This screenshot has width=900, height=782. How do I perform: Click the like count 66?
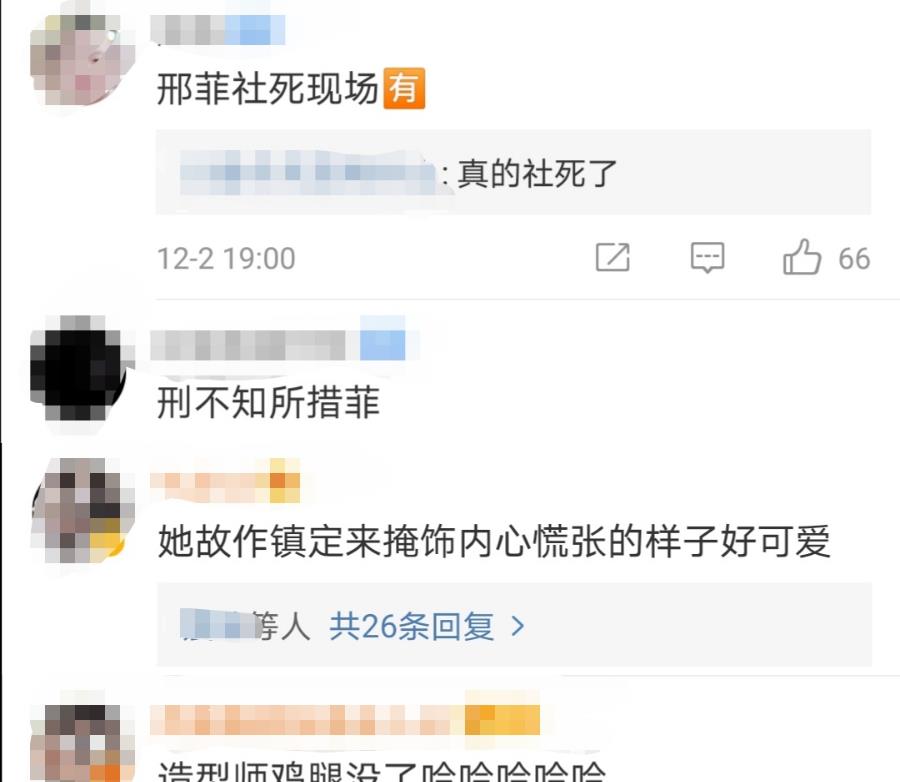click(854, 258)
